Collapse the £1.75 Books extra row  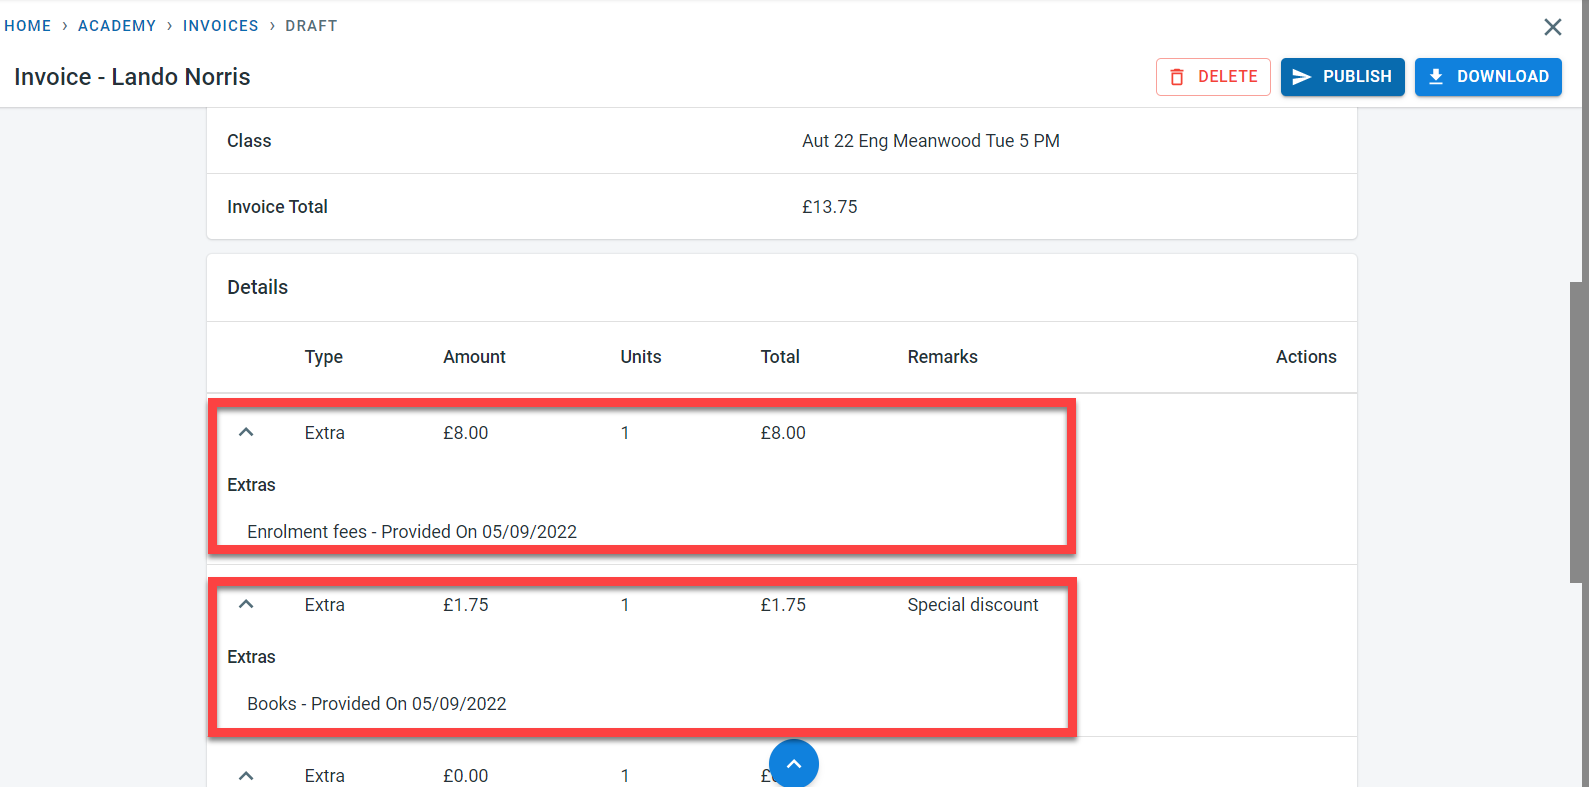point(246,605)
